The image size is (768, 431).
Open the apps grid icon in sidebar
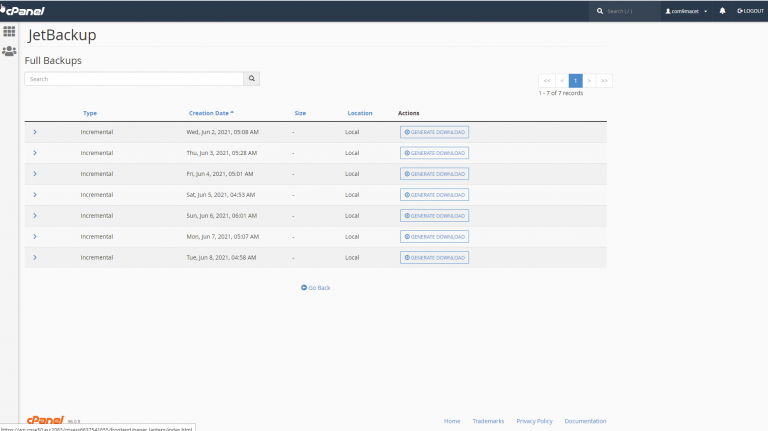(9, 31)
